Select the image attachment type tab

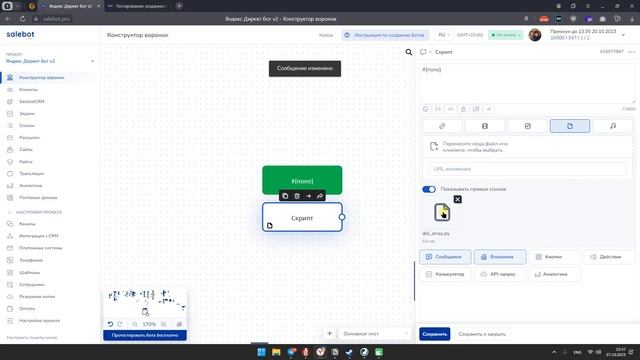527,126
